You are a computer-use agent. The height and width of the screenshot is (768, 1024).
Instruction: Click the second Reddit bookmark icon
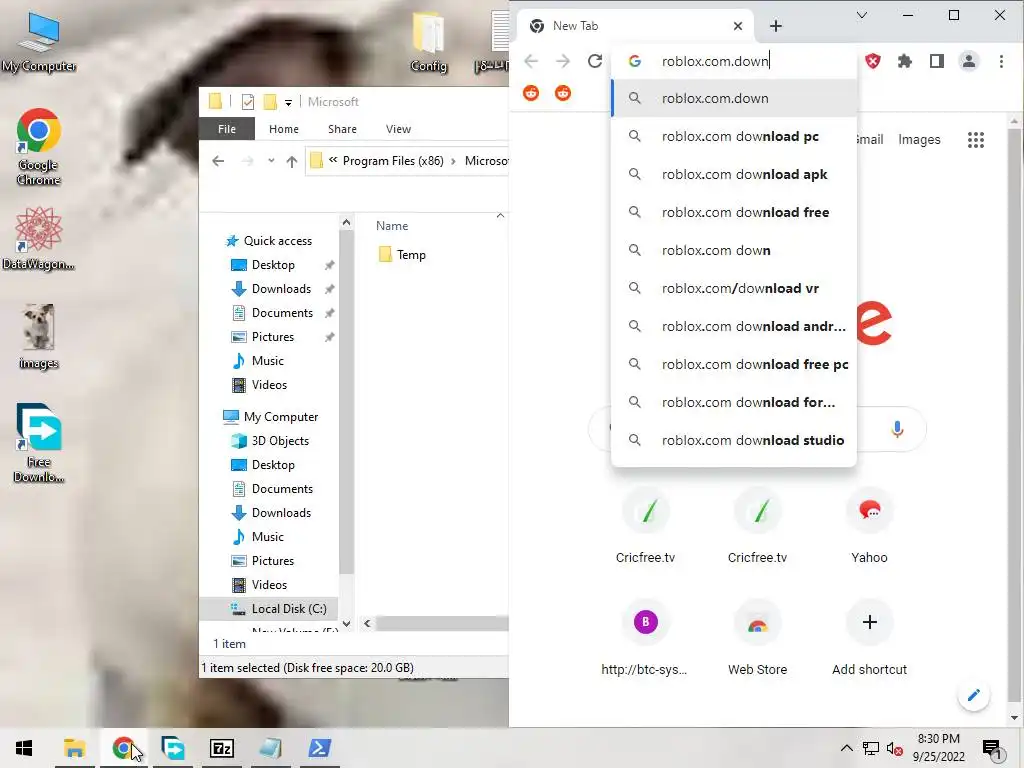pyautogui.click(x=562, y=93)
